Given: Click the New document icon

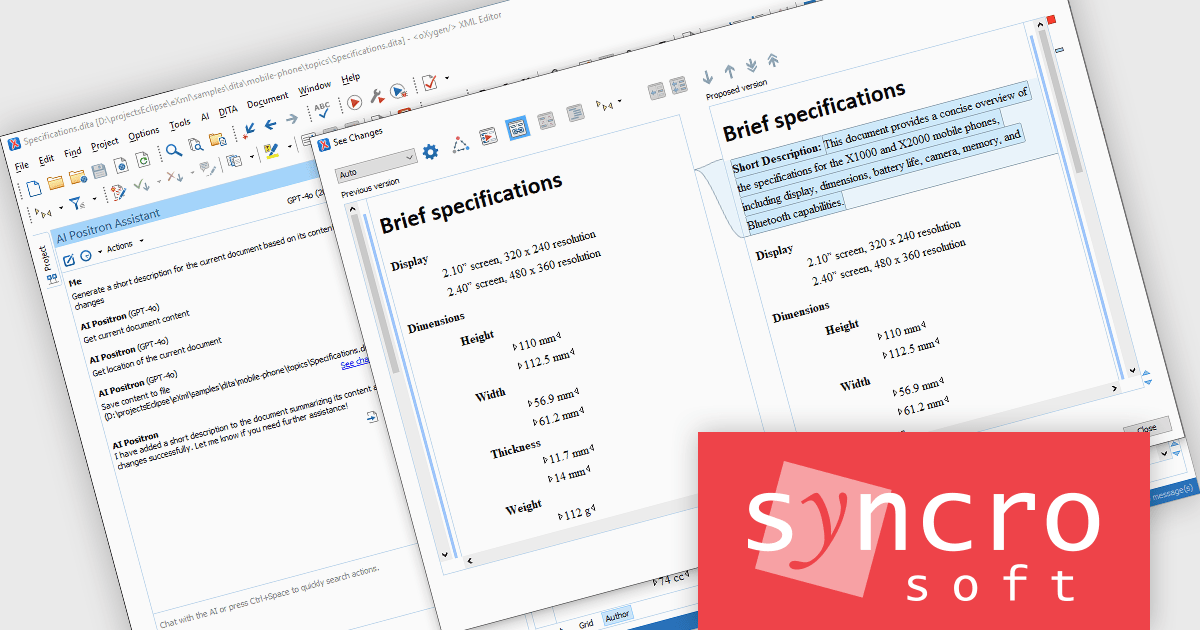Looking at the screenshot, I should pos(33,185).
